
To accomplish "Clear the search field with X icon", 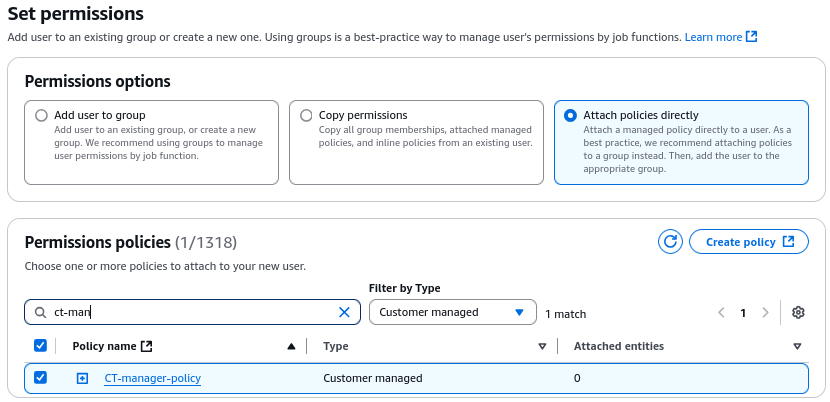I will click(344, 313).
